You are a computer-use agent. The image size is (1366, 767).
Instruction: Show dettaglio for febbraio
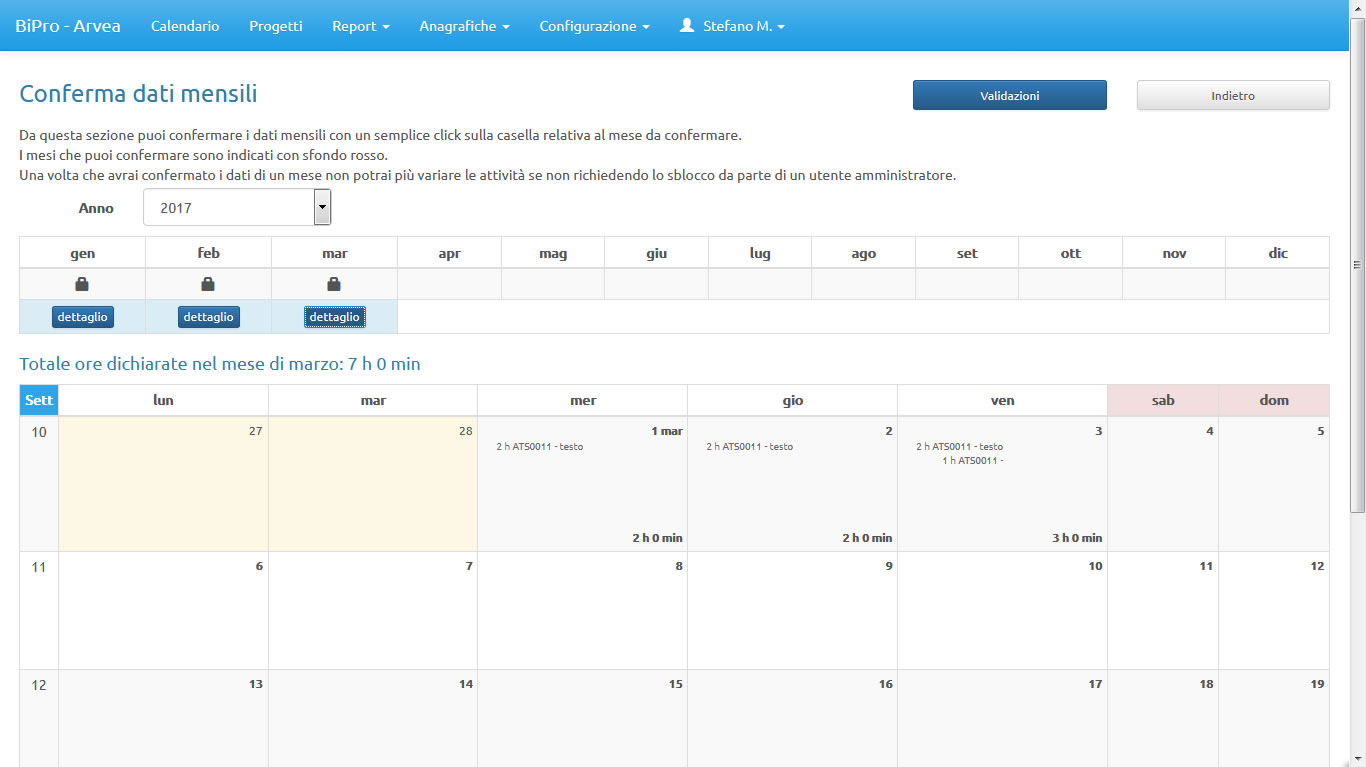(x=208, y=317)
